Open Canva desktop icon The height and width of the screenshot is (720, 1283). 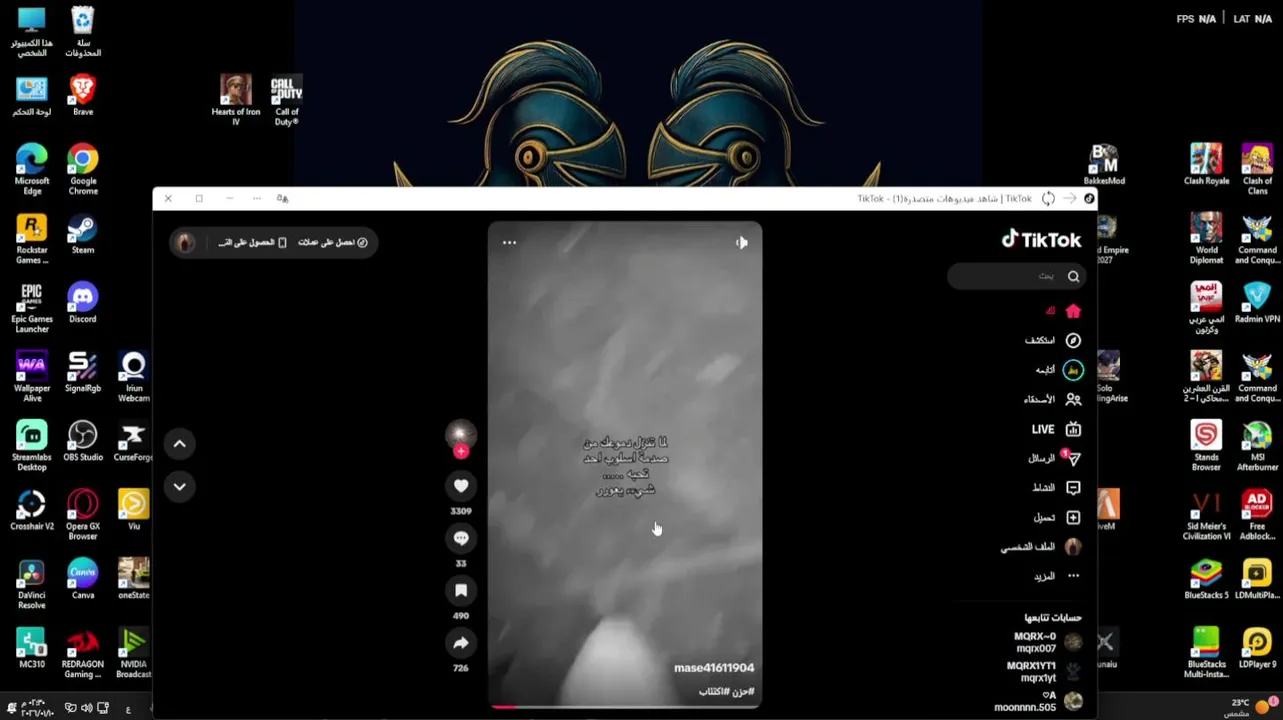(83, 580)
